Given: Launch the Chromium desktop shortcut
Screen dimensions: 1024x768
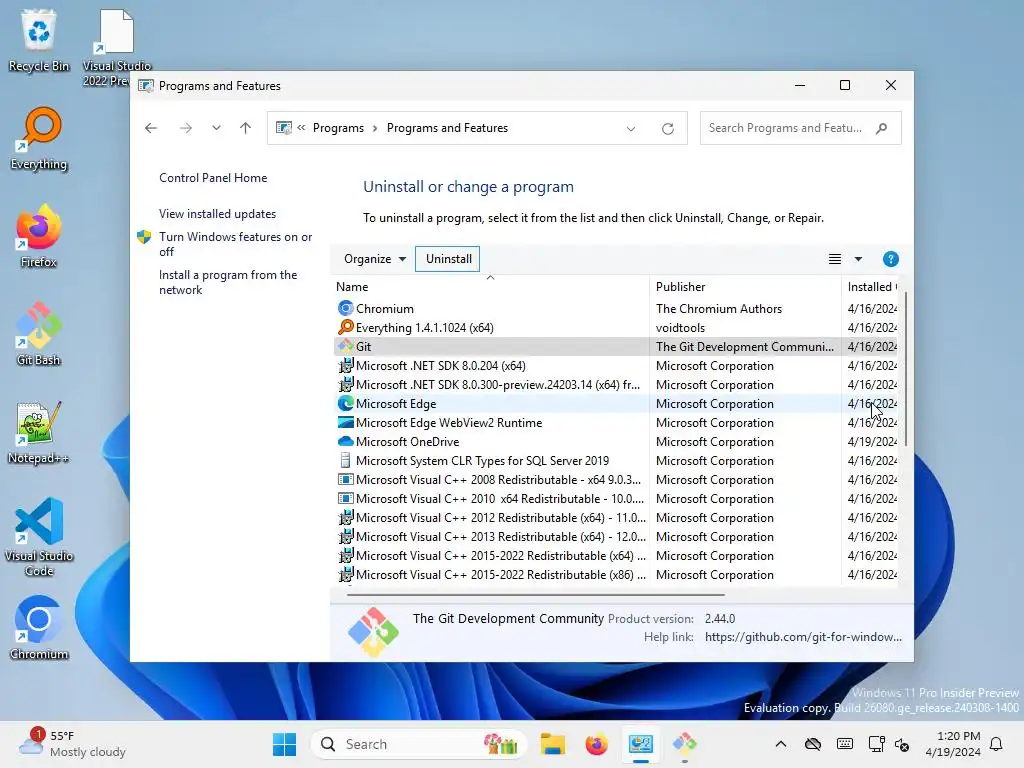Looking at the screenshot, I should coord(39,628).
